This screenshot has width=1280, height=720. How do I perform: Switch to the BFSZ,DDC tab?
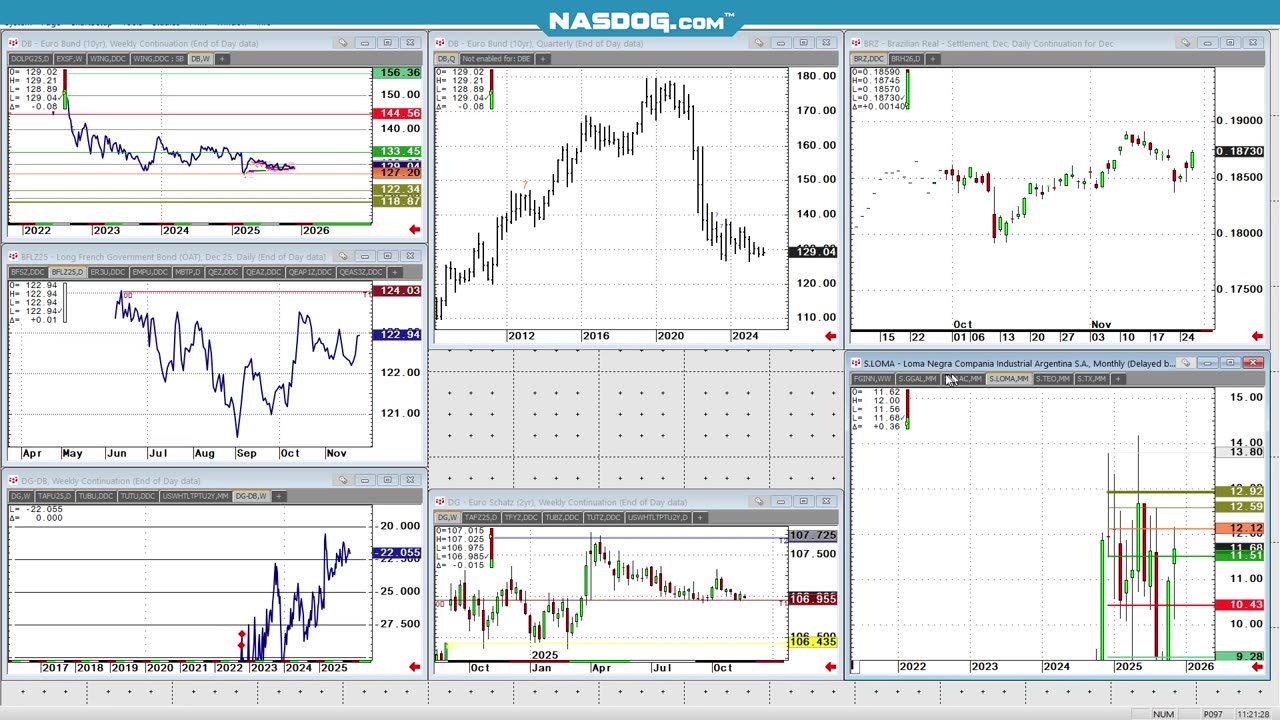(x=28, y=272)
